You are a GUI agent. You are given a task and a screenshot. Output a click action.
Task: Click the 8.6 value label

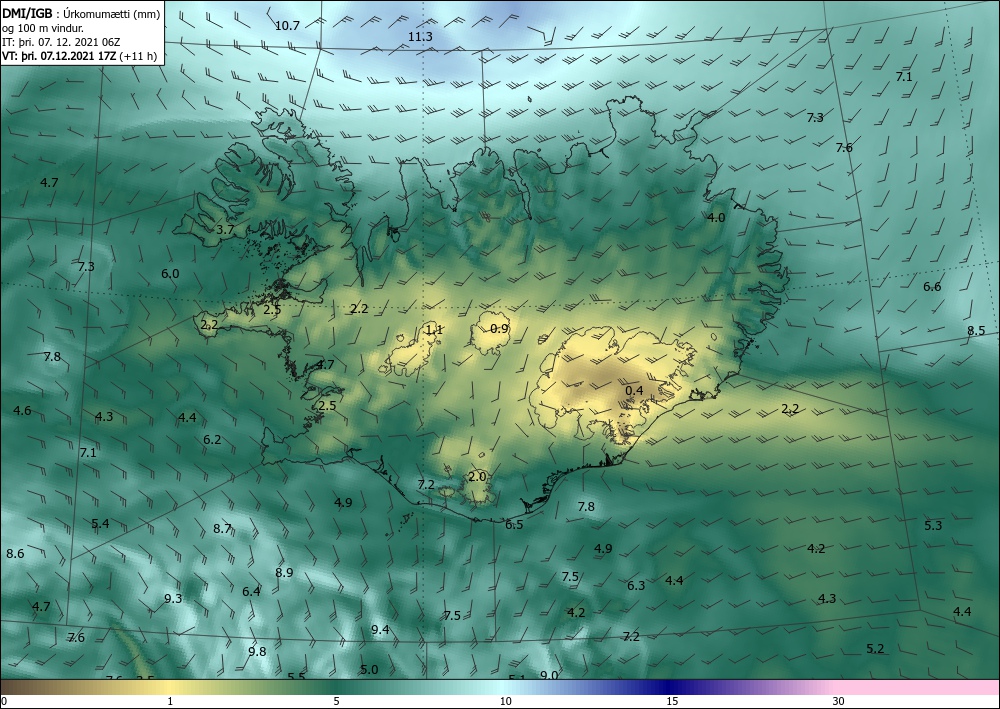(x=15, y=553)
